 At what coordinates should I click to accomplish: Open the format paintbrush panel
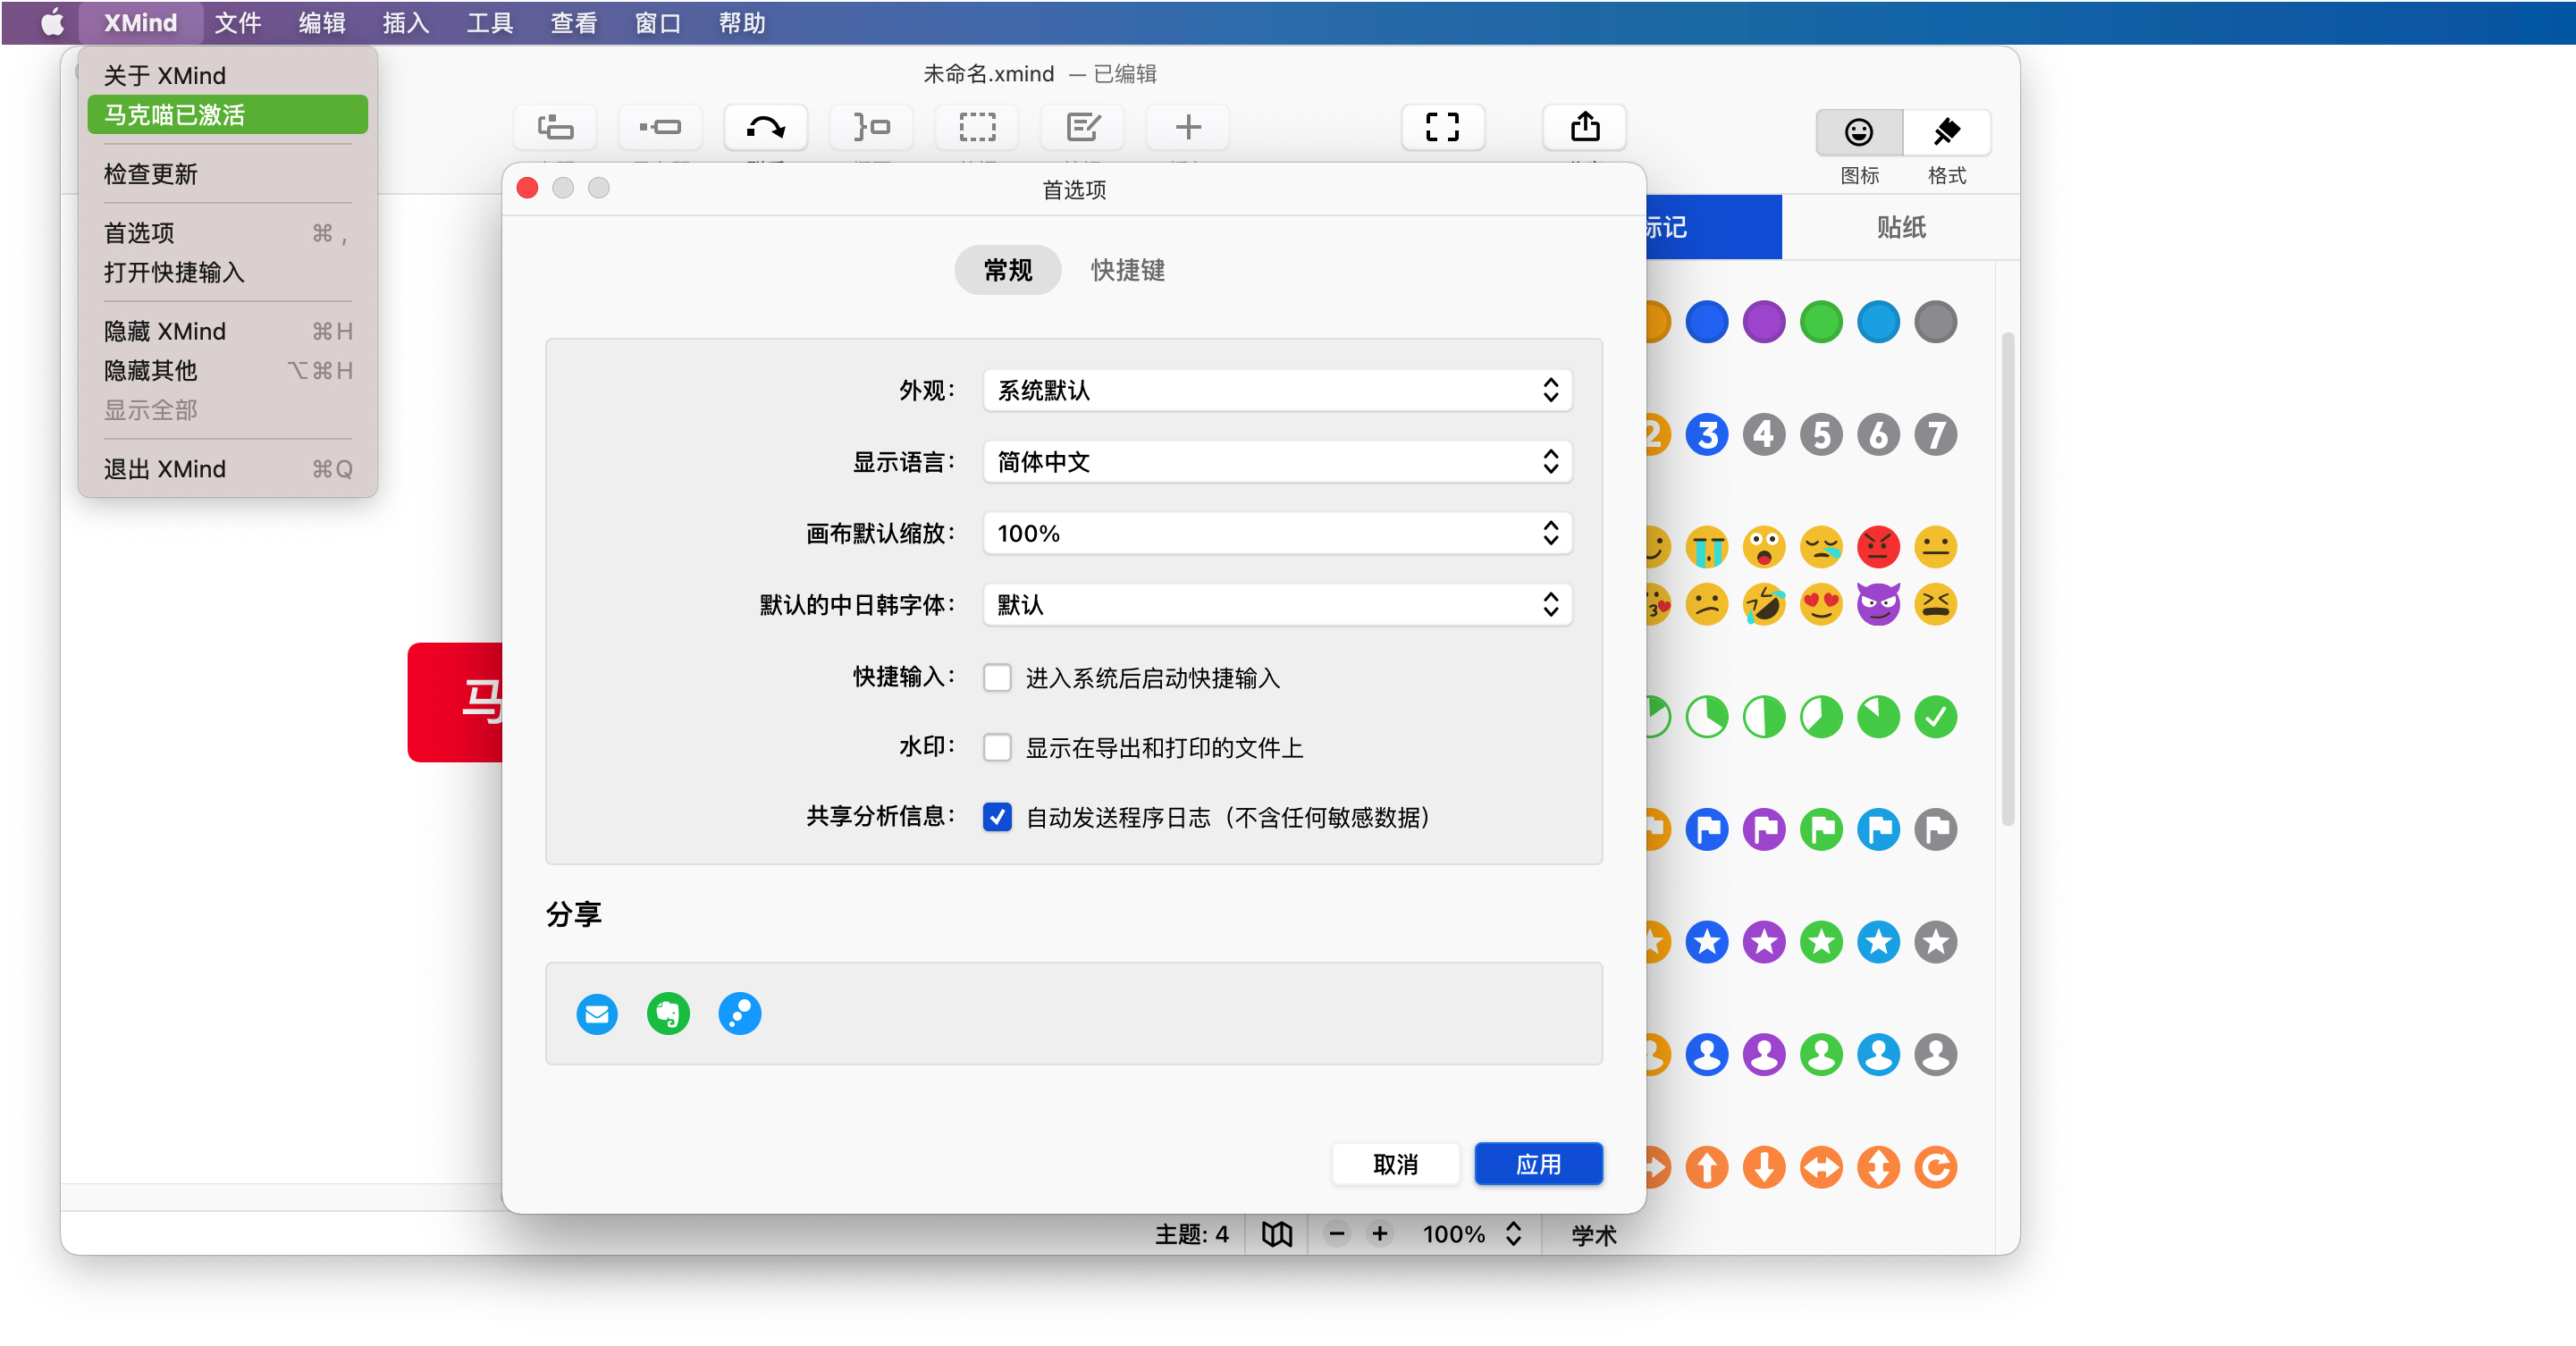click(1945, 133)
